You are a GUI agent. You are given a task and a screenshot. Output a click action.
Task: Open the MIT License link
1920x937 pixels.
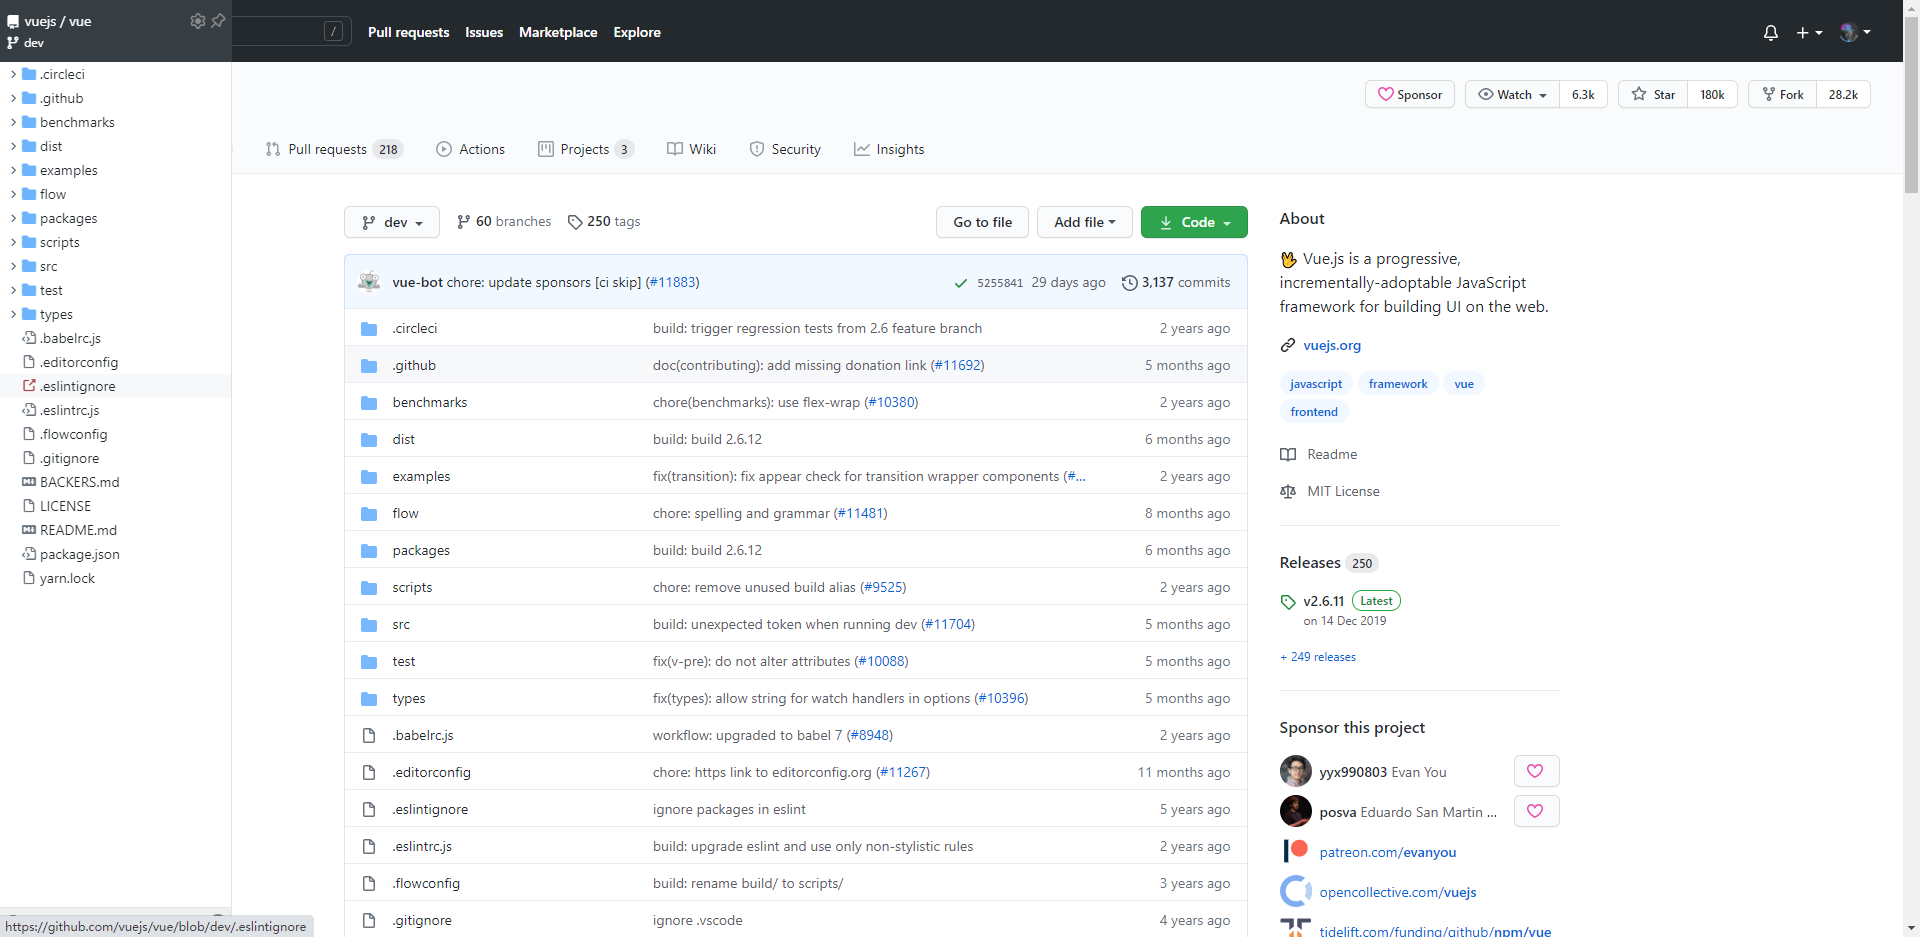click(1330, 491)
